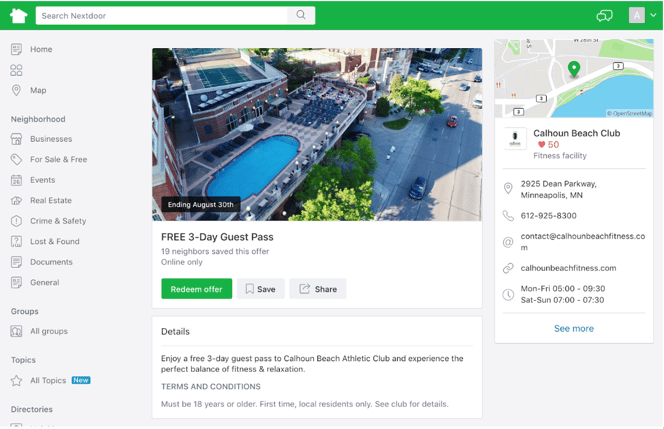Click the For Sale & Free tag icon
Image resolution: width=664 pixels, height=429 pixels.
tap(16, 159)
